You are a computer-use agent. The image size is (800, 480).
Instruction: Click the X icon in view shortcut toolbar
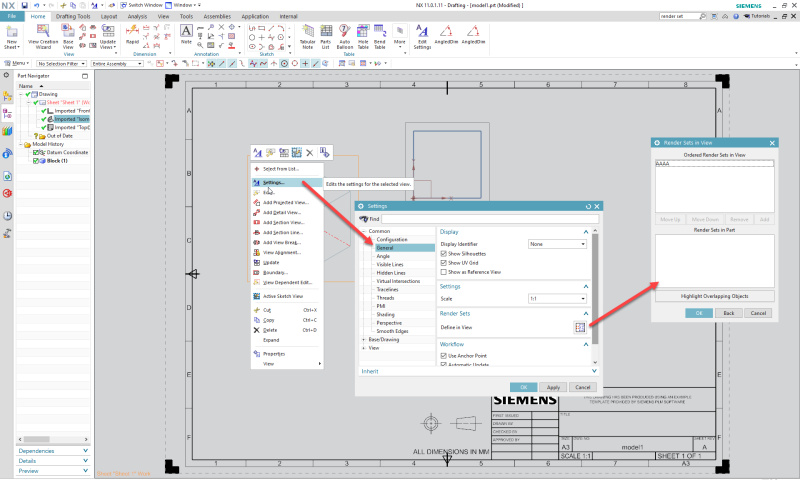click(310, 153)
